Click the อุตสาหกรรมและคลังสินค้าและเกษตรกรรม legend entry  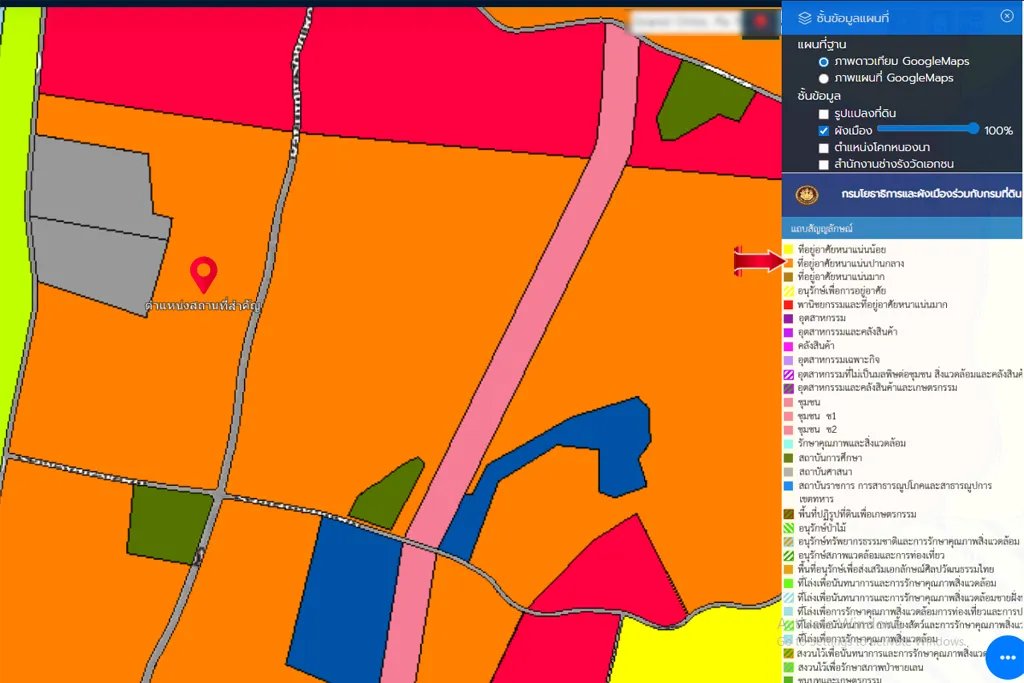[x=877, y=388]
